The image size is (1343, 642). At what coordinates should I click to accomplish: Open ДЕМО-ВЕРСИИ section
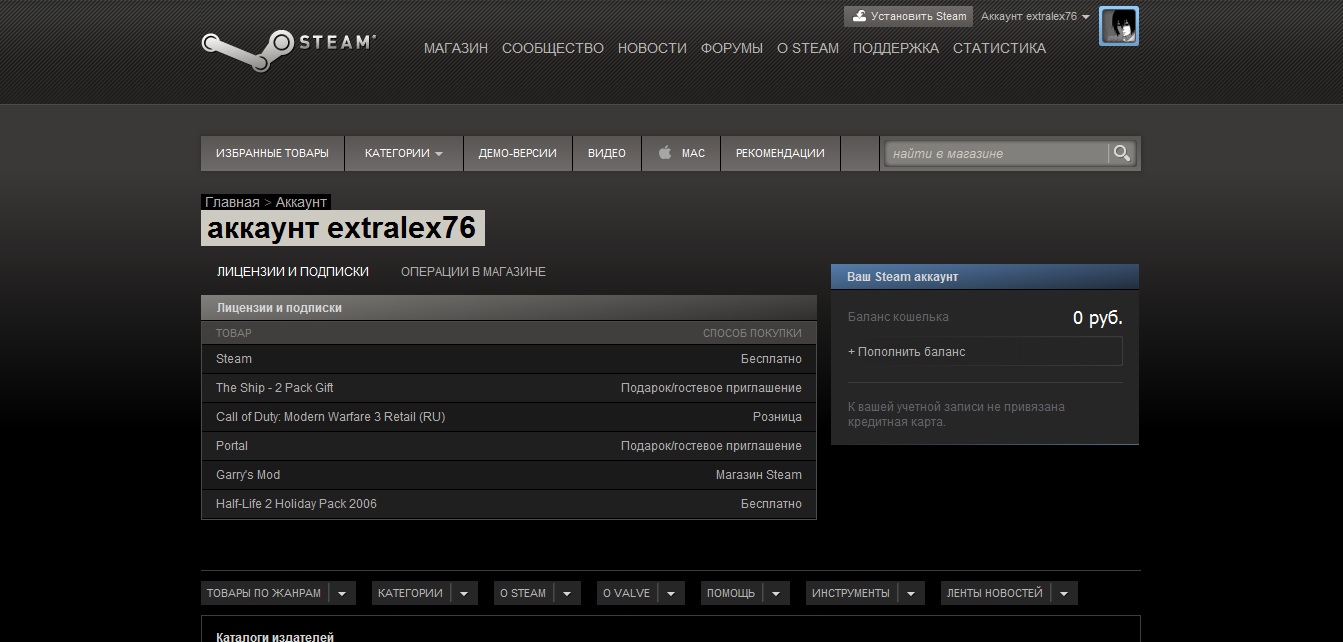(518, 153)
